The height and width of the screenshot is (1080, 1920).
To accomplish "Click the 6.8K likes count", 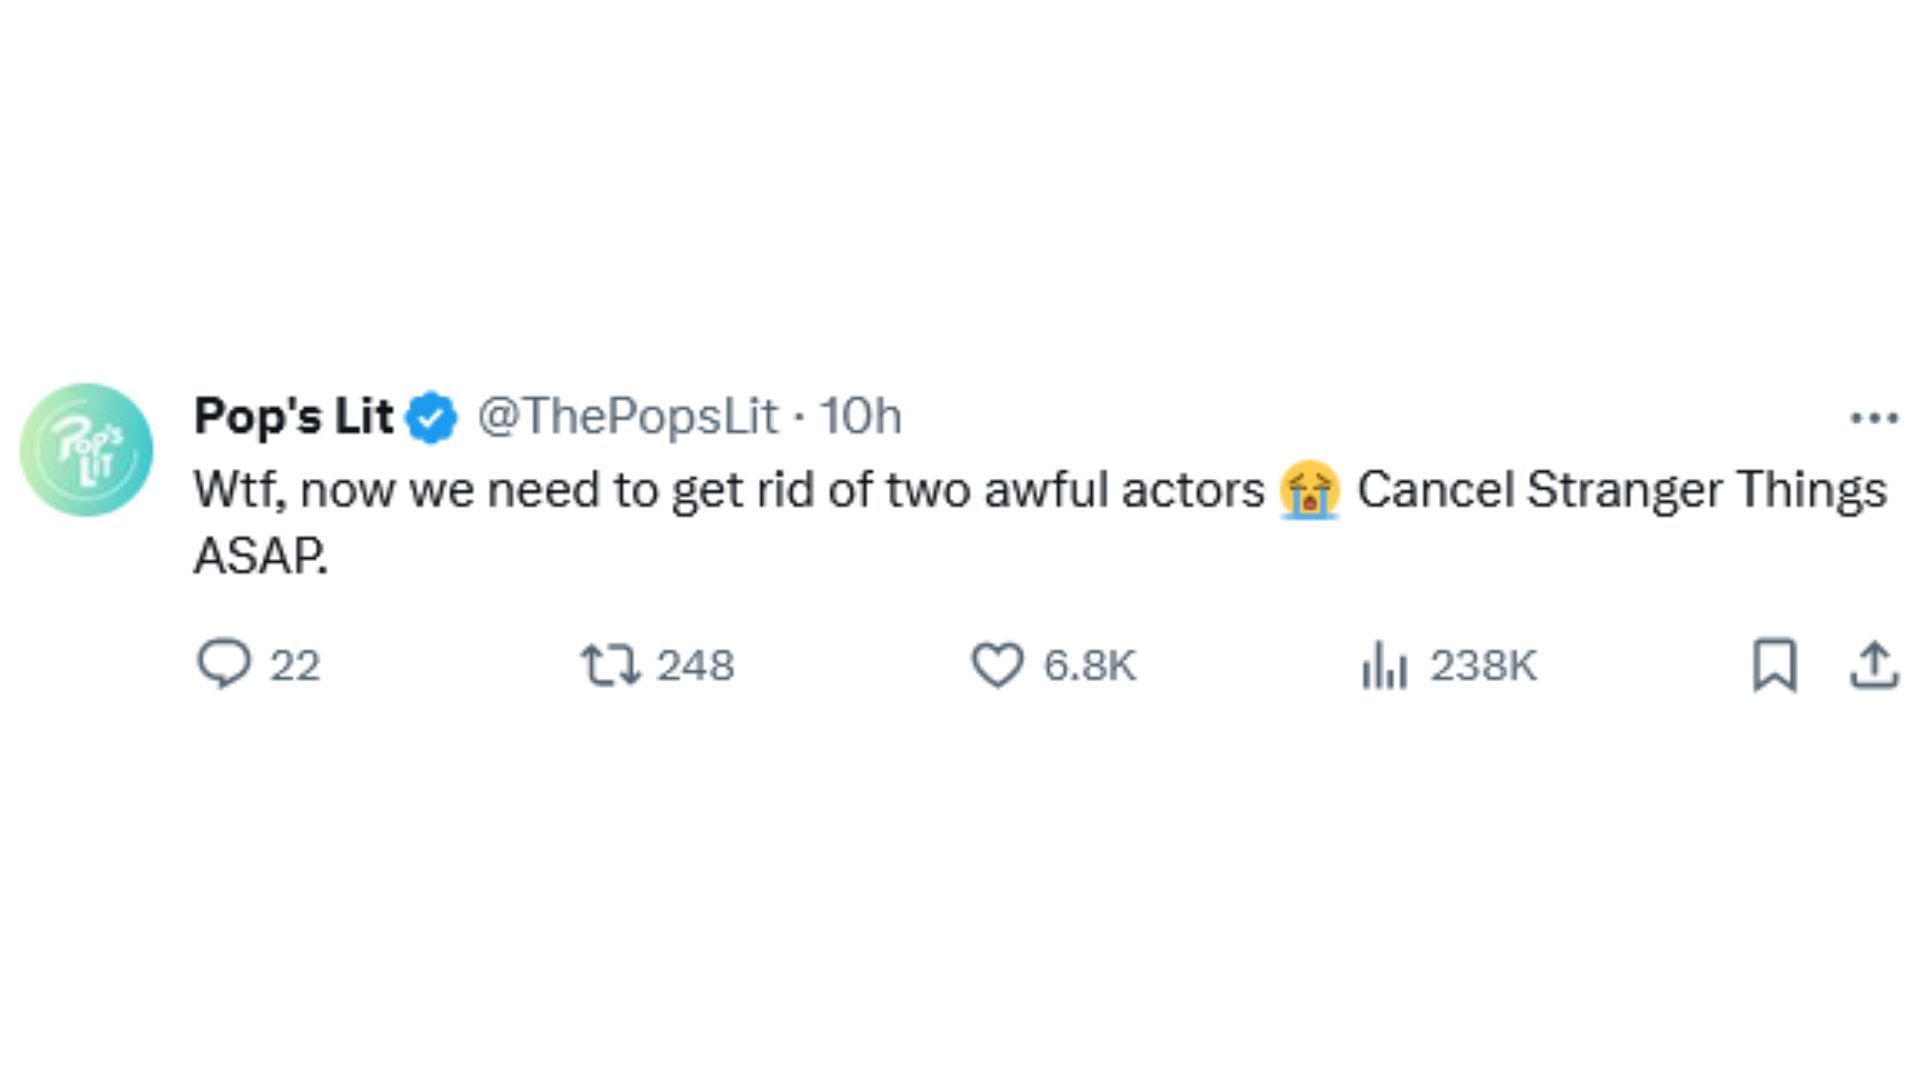I will 1089,665.
